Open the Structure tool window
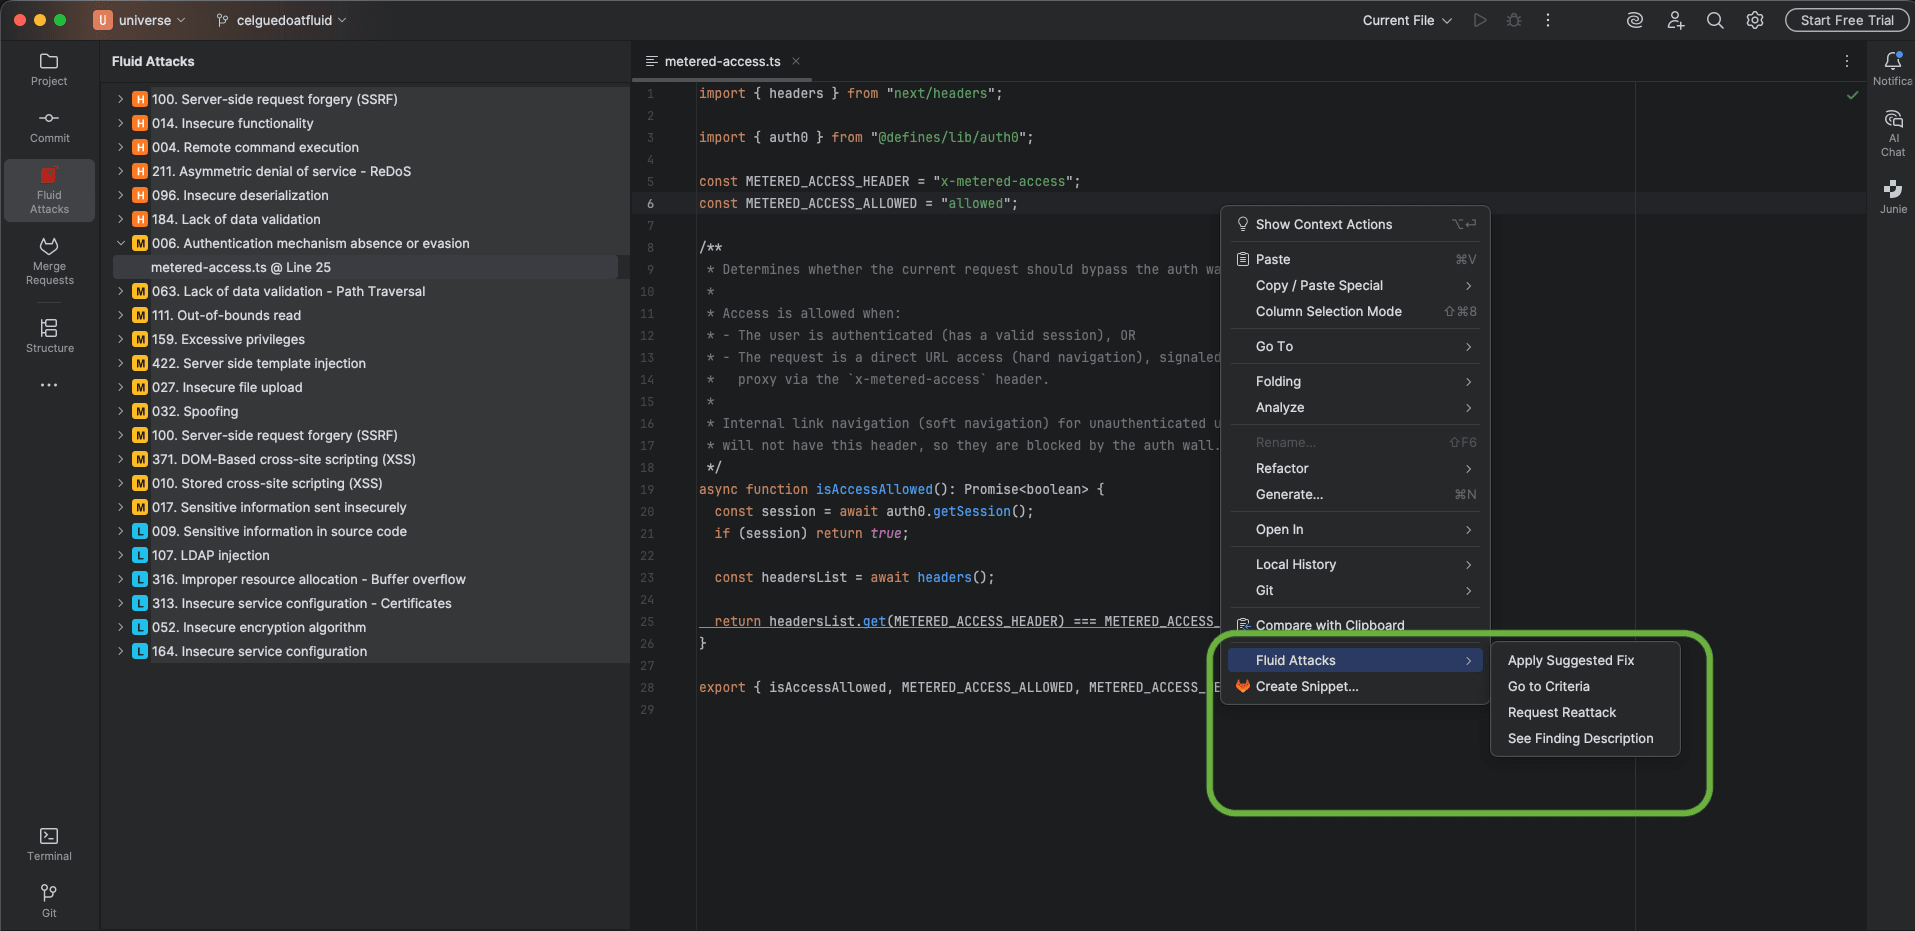The image size is (1915, 931). point(49,336)
